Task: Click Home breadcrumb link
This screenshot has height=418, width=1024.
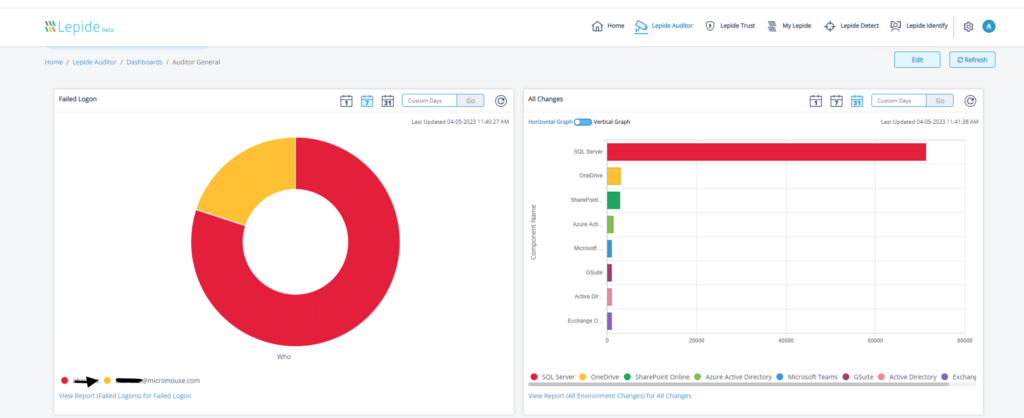Action: click(54, 62)
